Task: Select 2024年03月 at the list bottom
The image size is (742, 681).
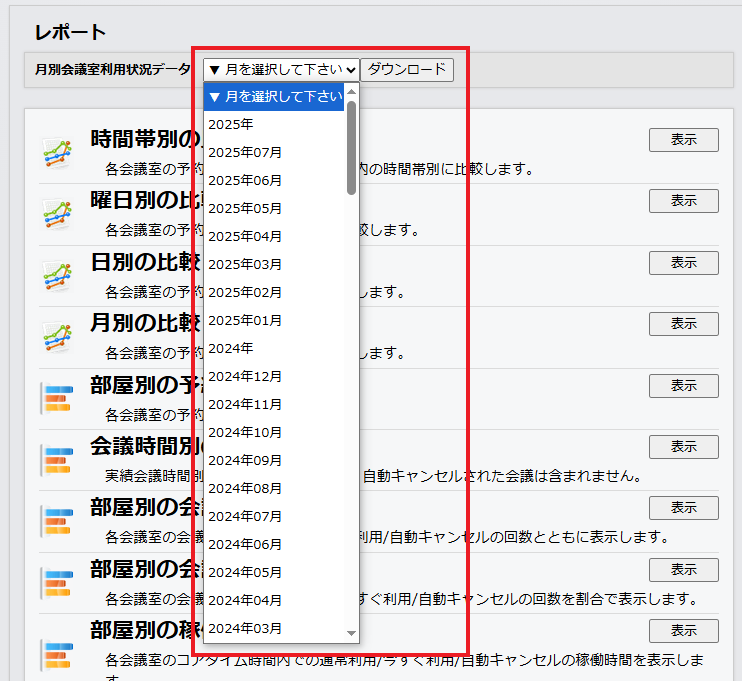Action: click(245, 628)
